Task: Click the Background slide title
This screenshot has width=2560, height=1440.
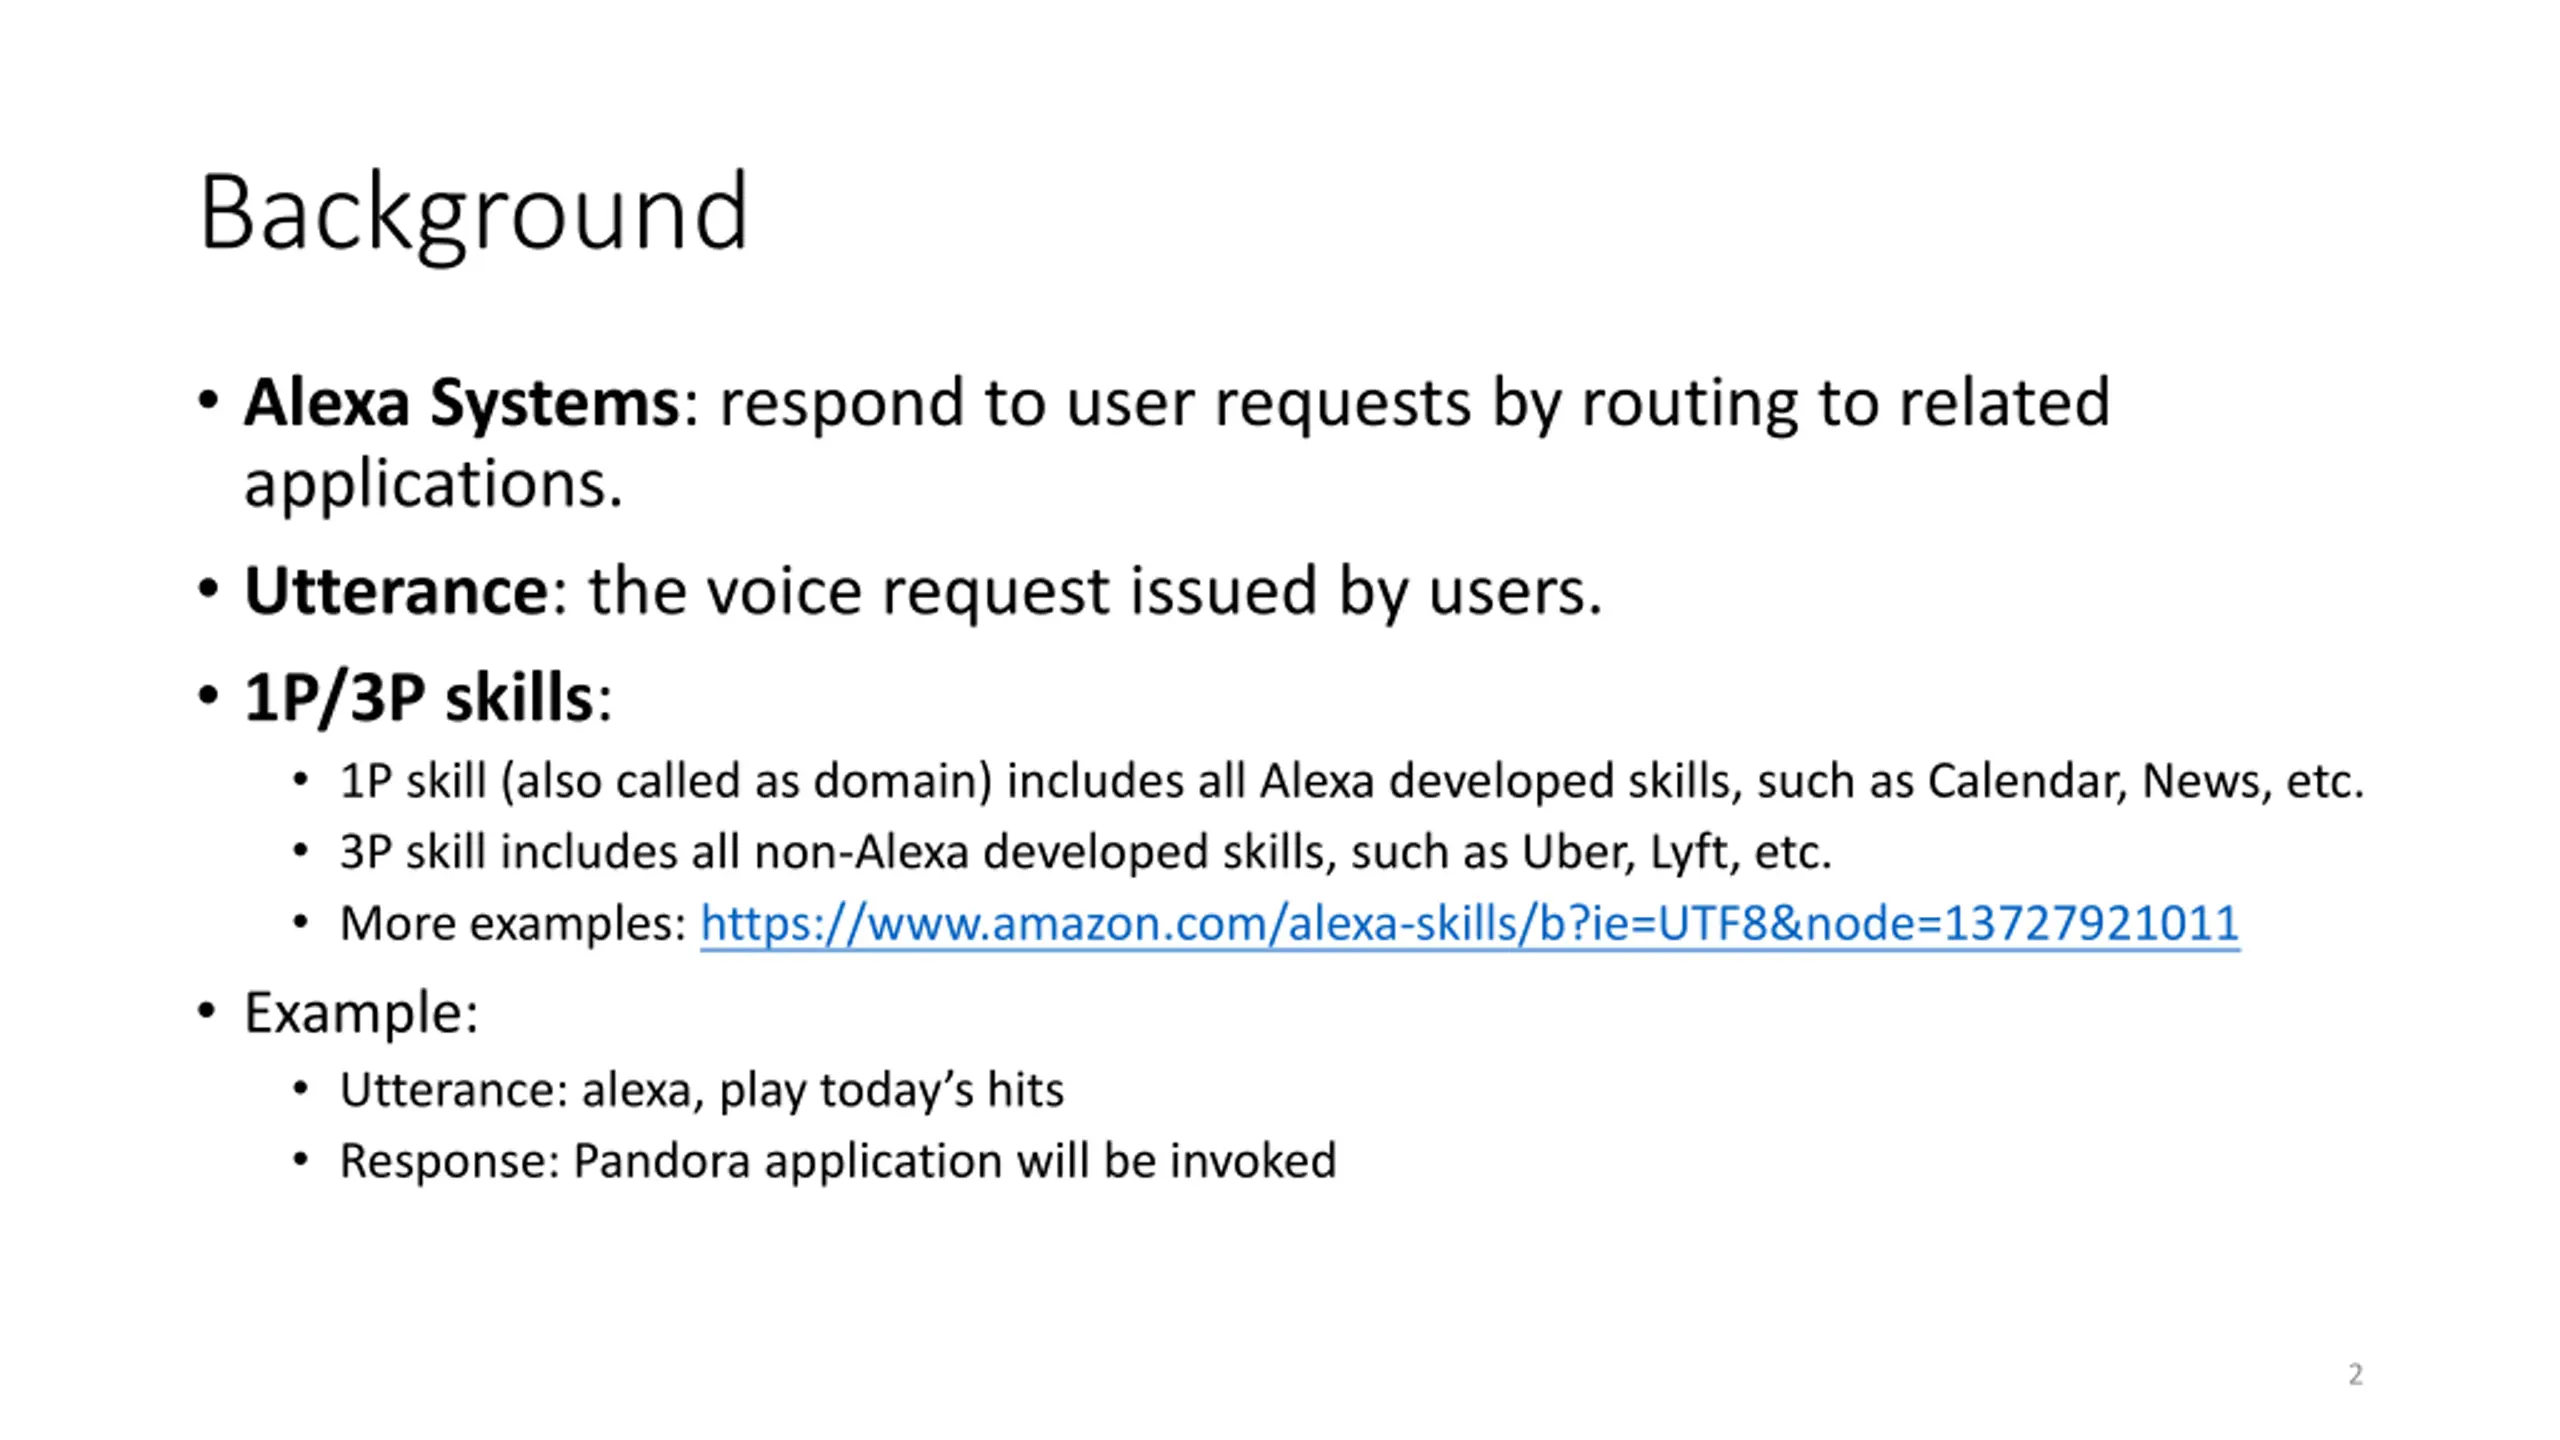Action: (x=473, y=213)
